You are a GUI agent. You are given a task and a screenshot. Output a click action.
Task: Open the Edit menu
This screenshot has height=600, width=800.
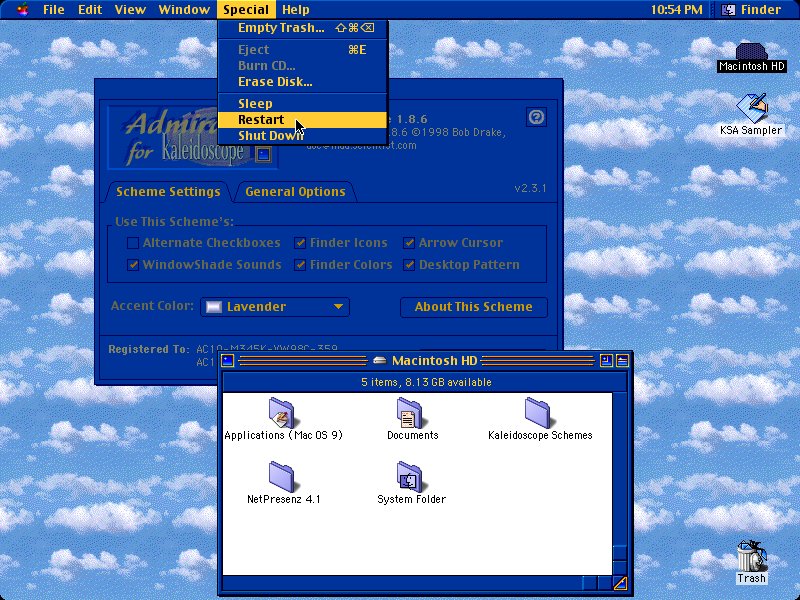click(90, 10)
